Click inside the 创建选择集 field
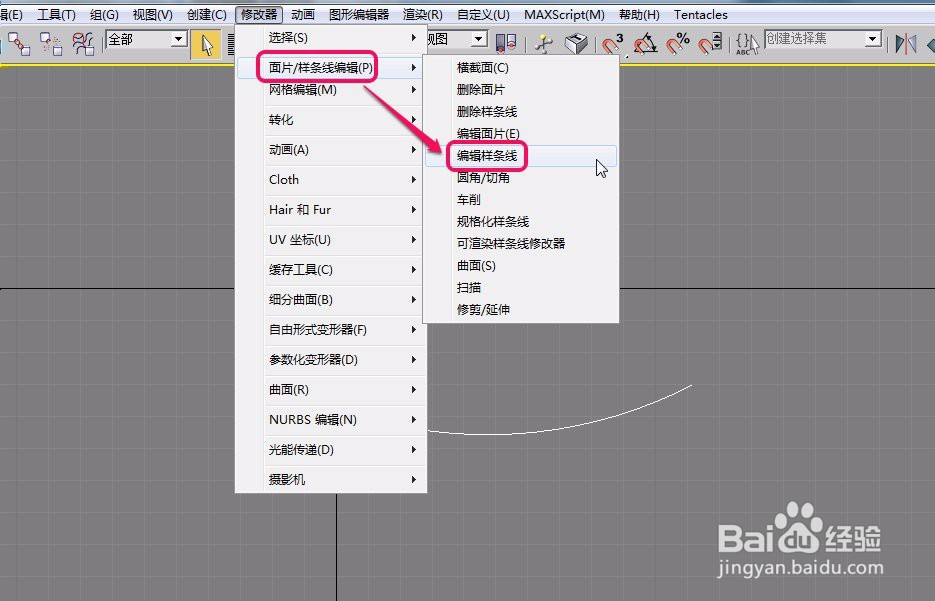 pos(815,39)
